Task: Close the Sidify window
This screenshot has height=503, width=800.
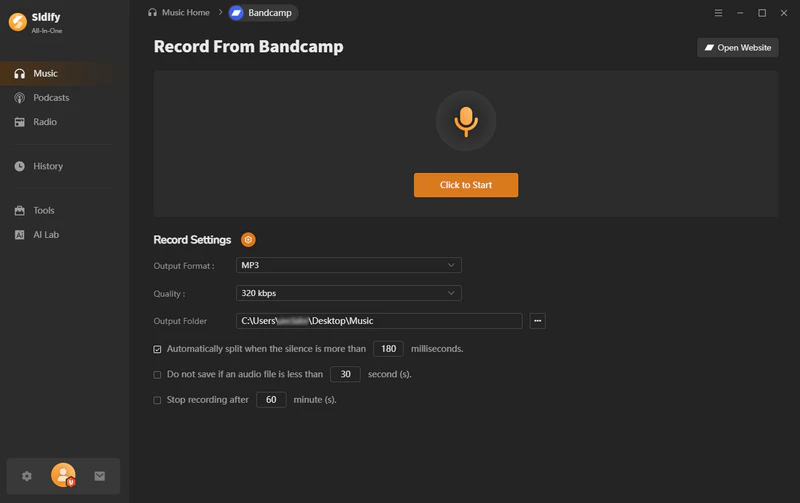Action: tap(784, 13)
